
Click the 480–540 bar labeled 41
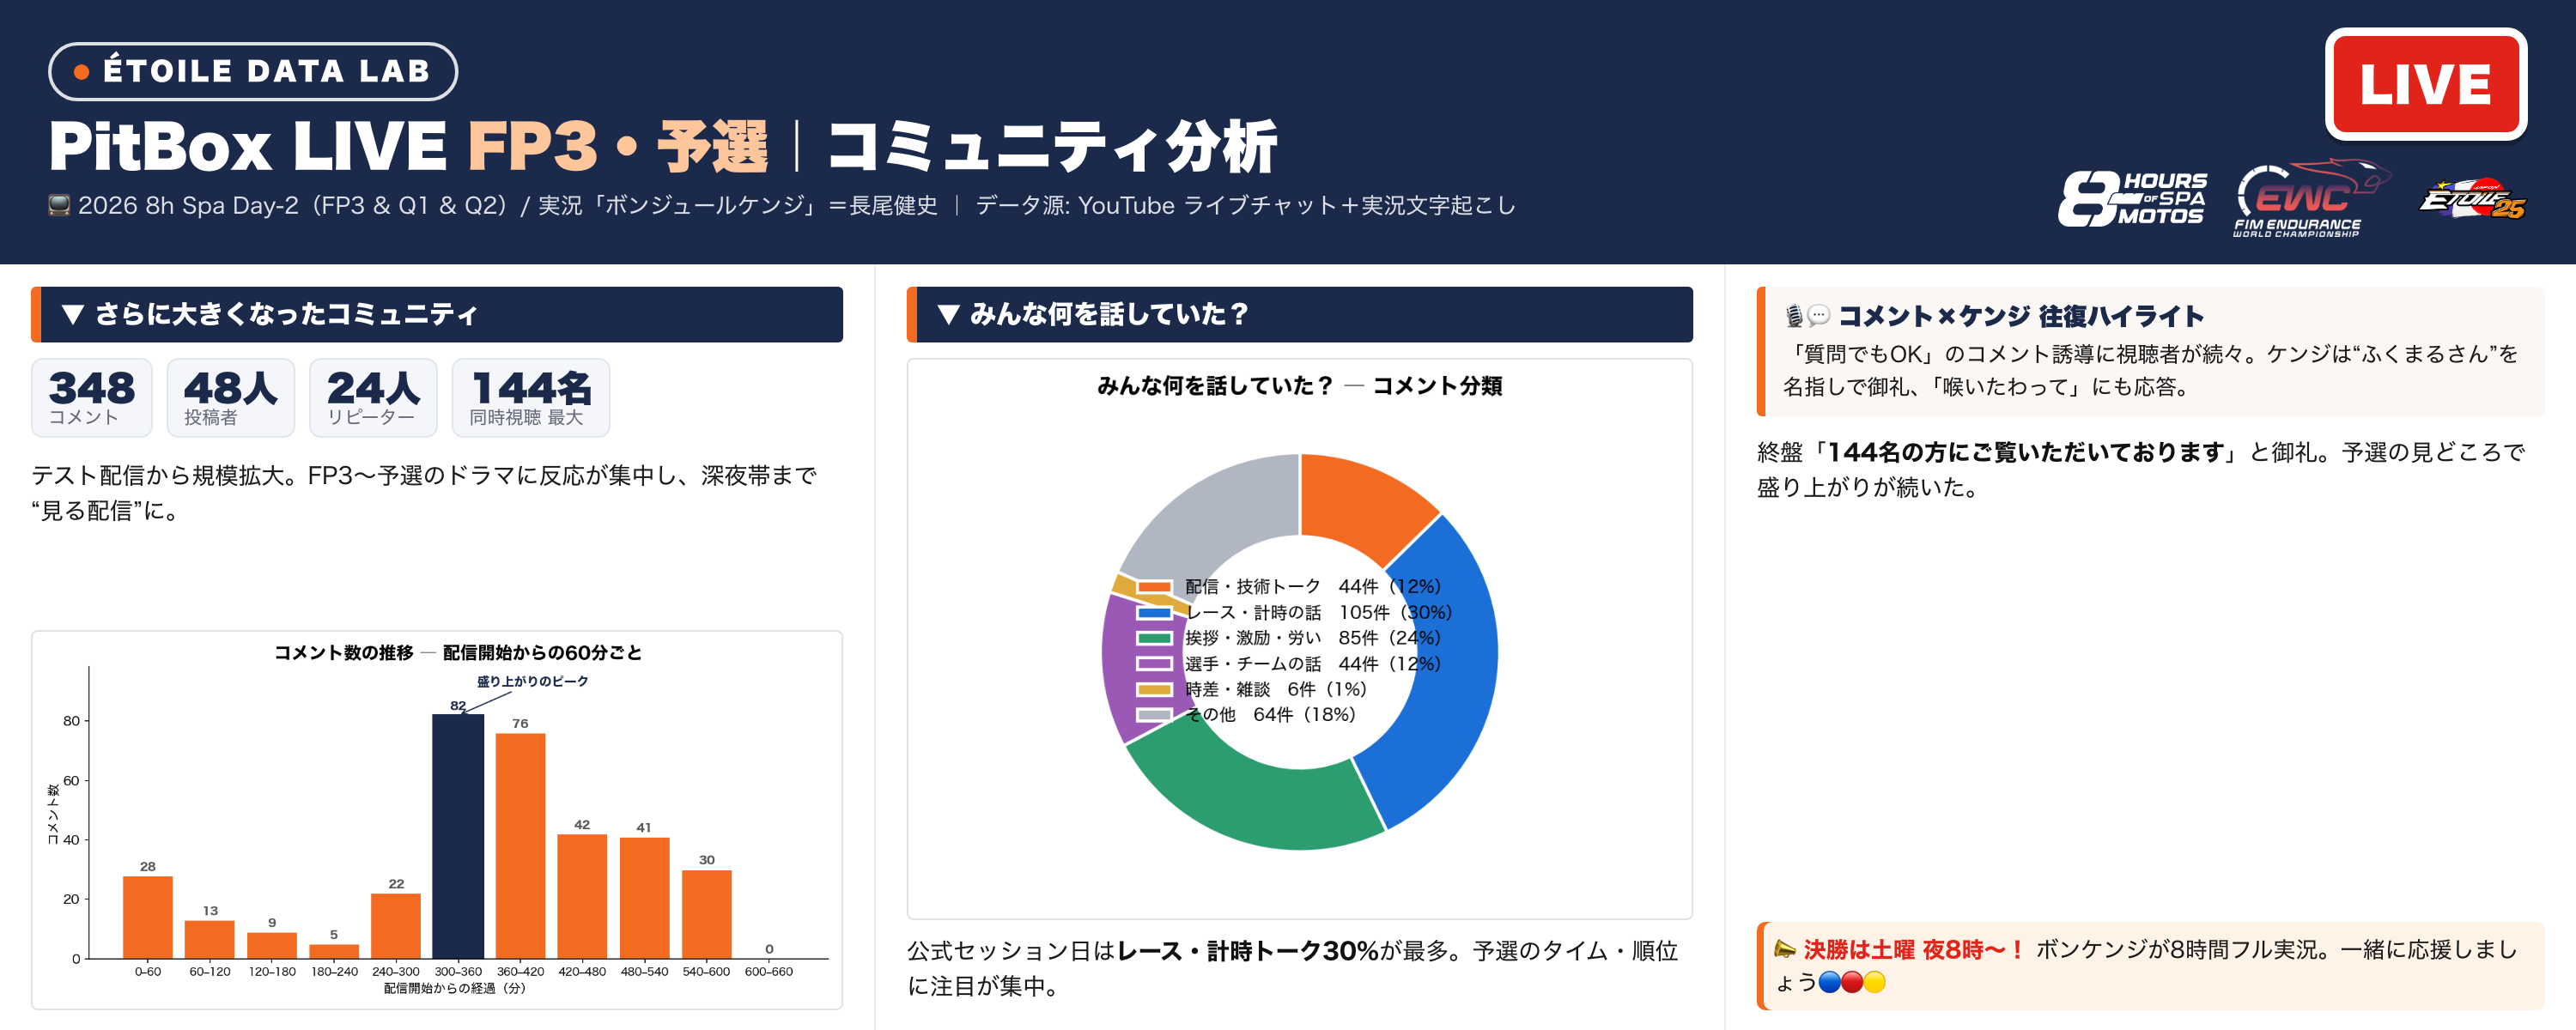tap(644, 898)
